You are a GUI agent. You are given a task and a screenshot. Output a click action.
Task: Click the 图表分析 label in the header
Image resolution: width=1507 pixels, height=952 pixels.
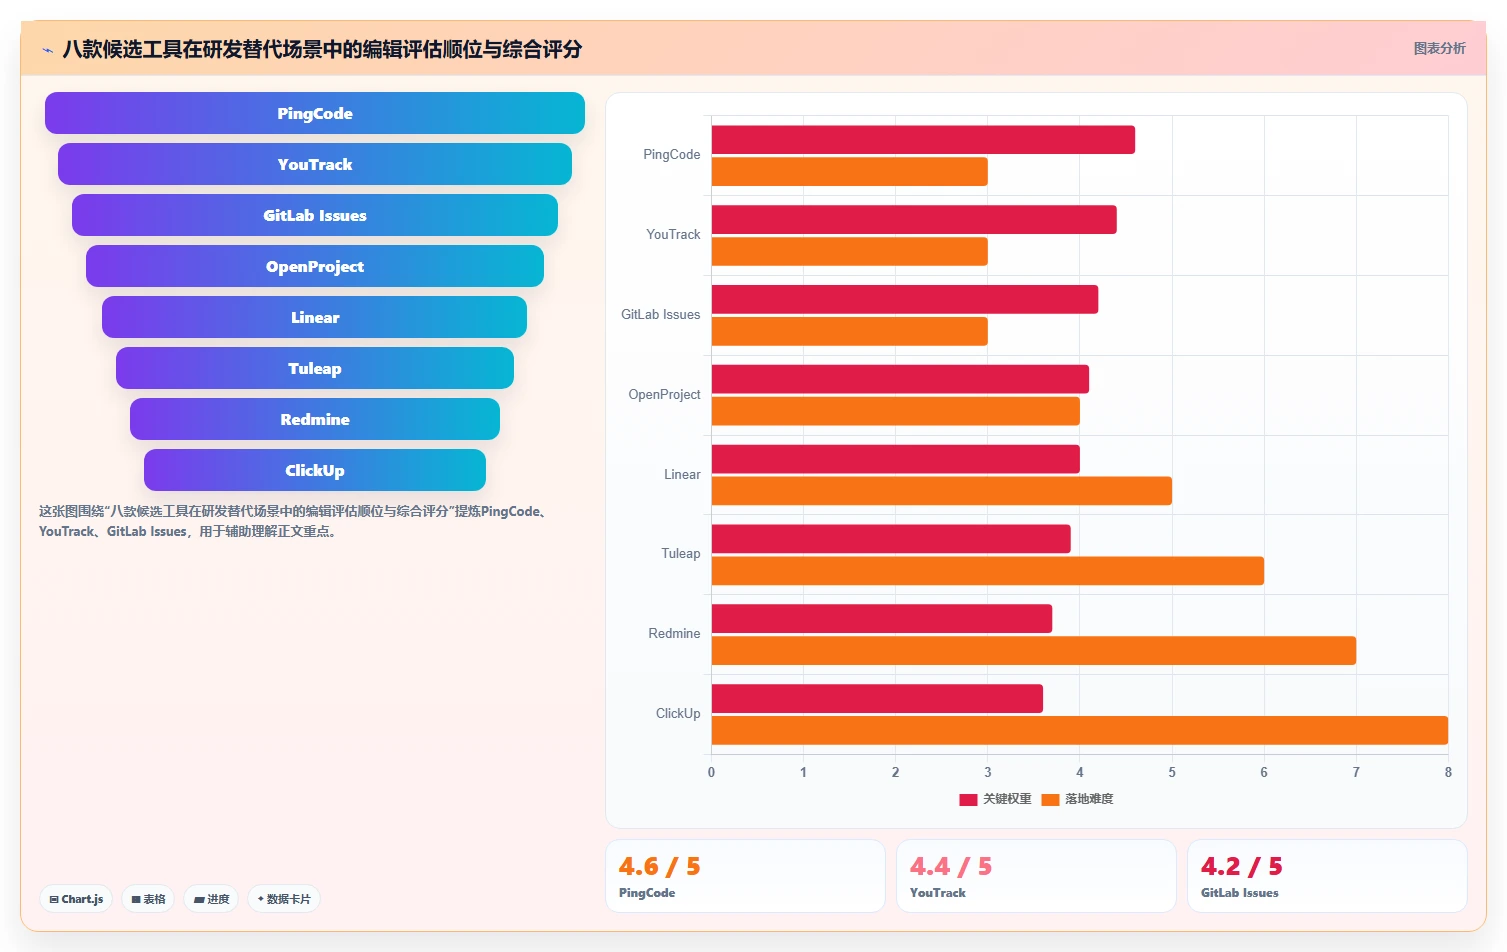click(1439, 48)
